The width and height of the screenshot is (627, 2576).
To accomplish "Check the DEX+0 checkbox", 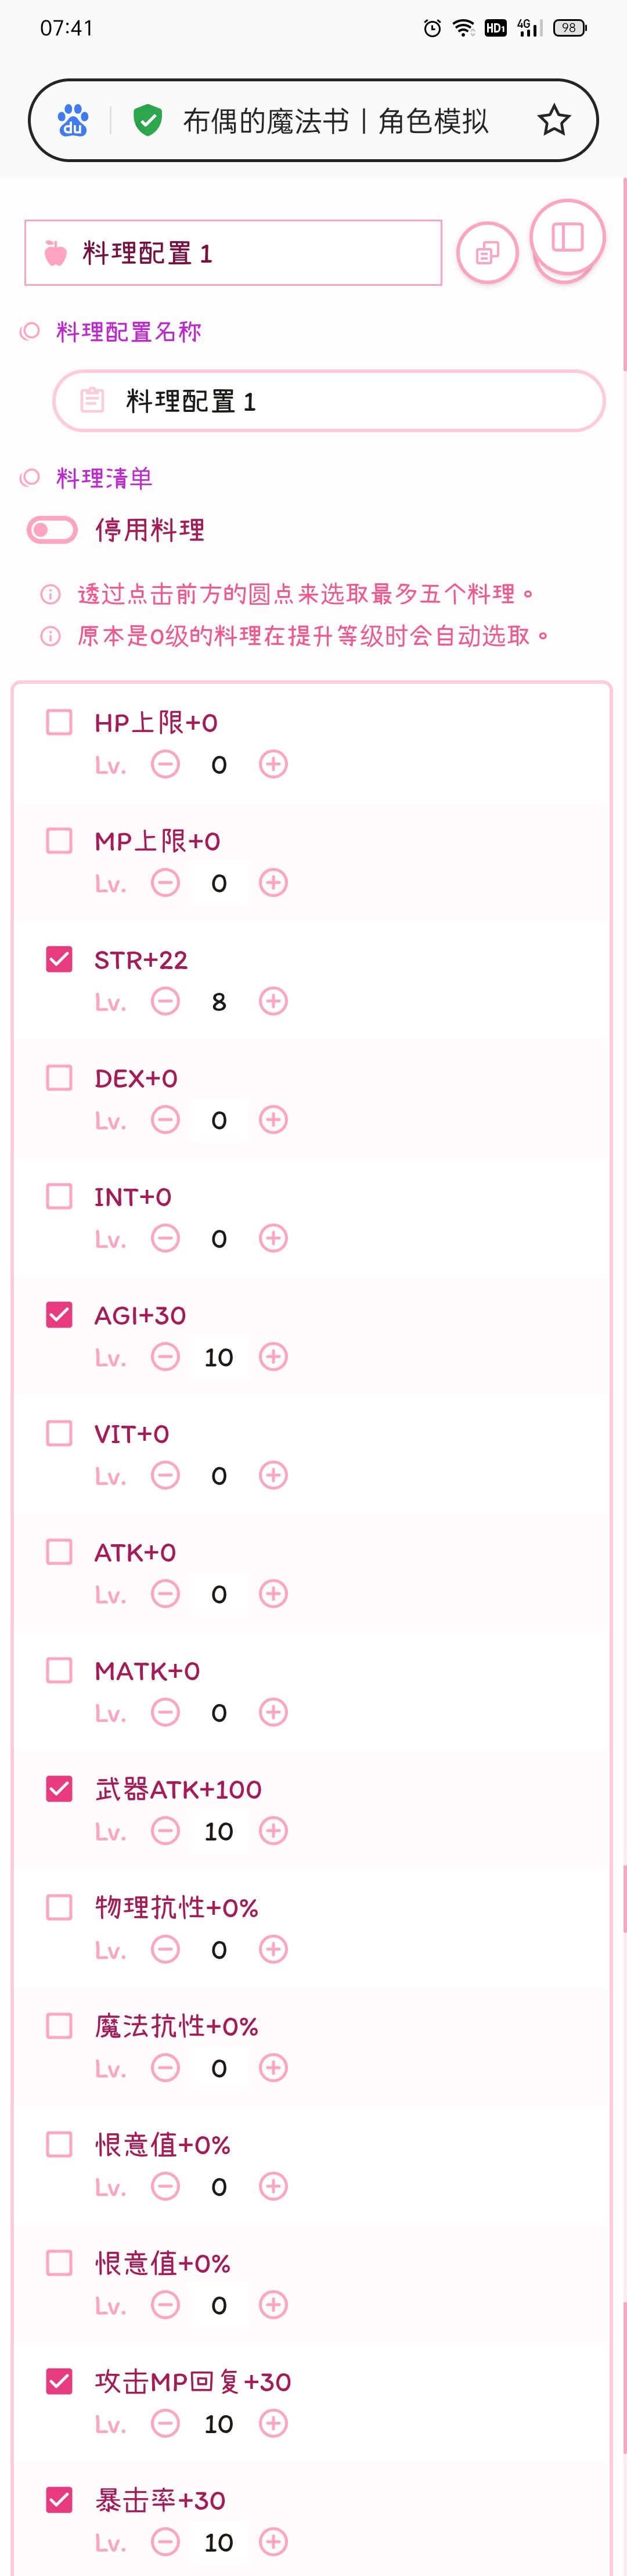I will [59, 1078].
